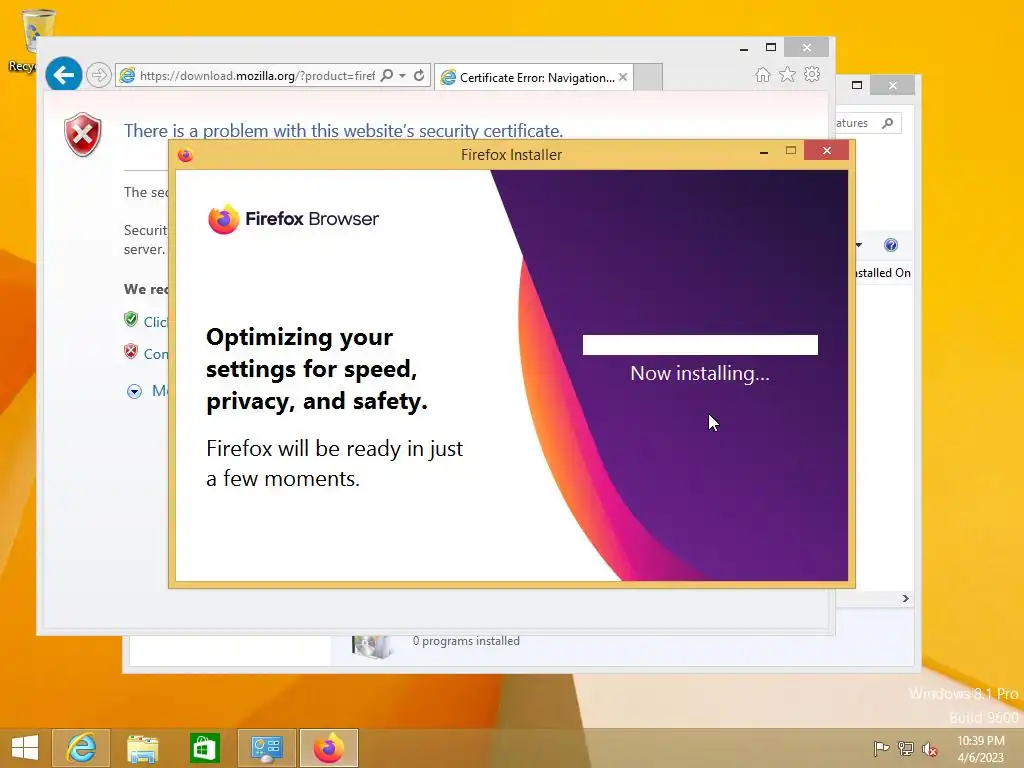Open view options dropdown beside help icon

[859, 246]
